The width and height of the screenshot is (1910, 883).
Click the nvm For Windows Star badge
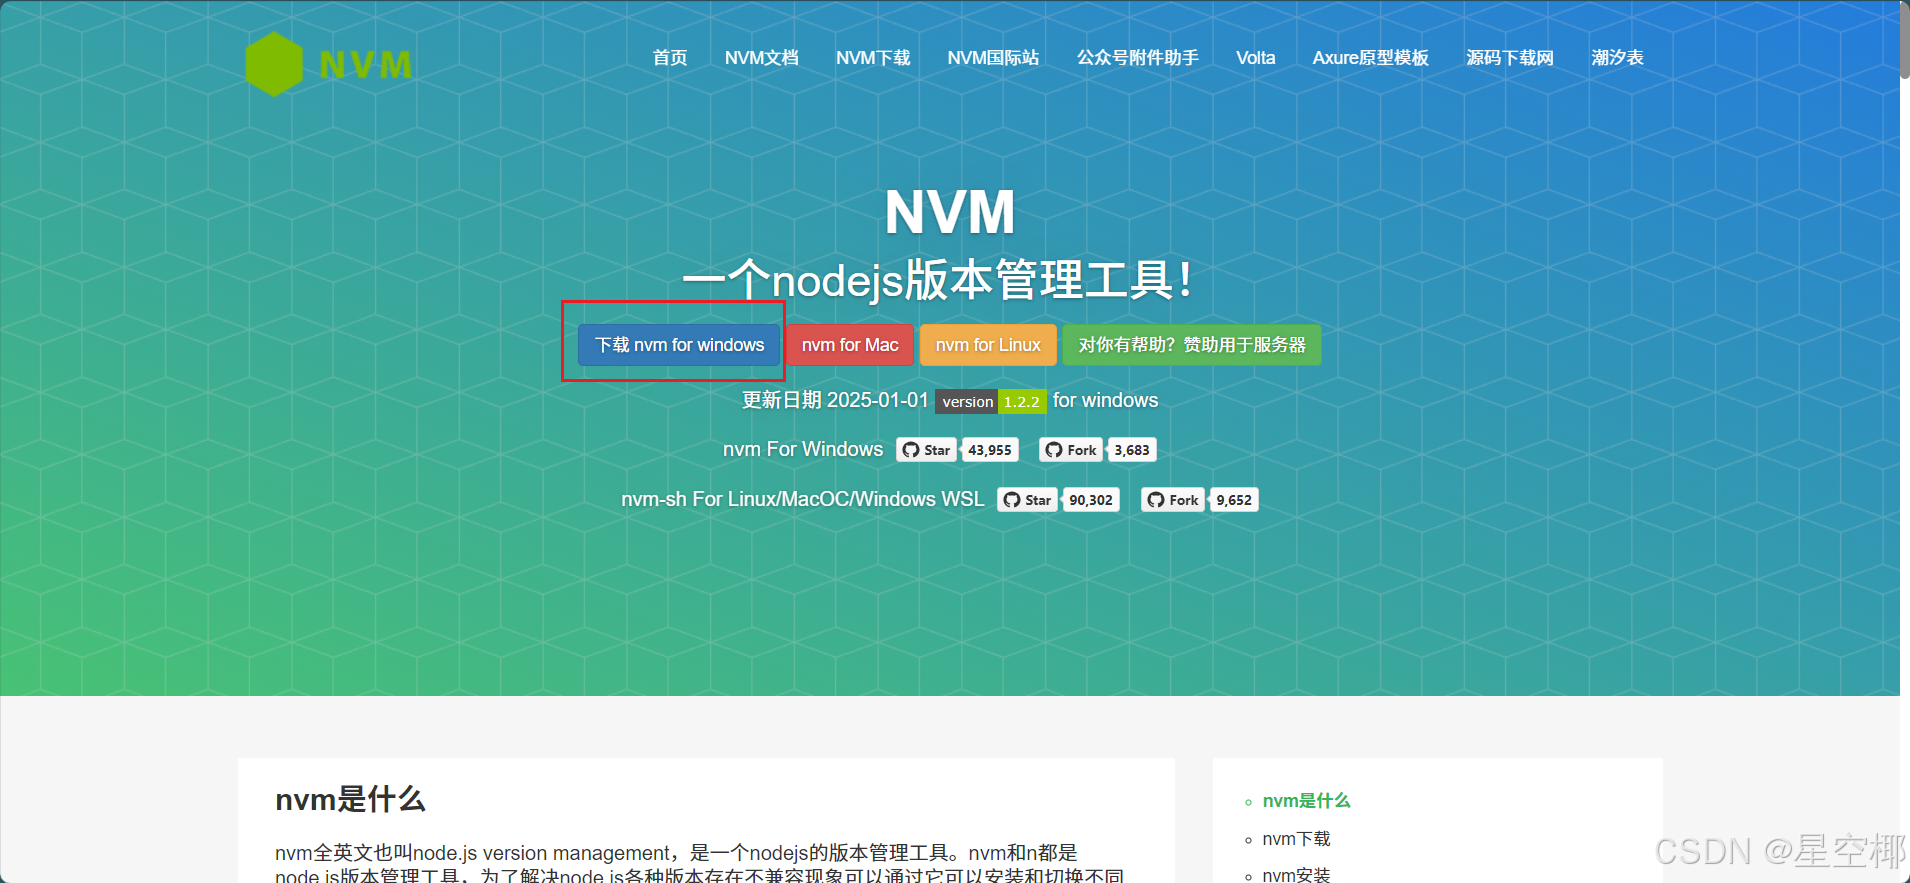pyautogui.click(x=927, y=450)
